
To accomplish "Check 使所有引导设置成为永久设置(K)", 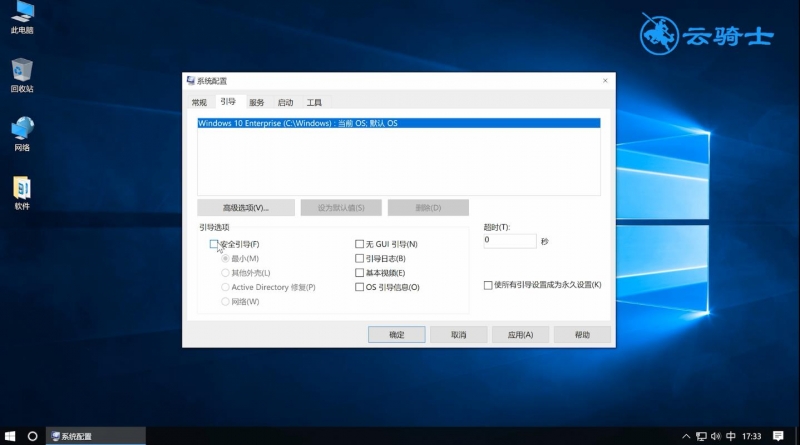I will pos(488,285).
